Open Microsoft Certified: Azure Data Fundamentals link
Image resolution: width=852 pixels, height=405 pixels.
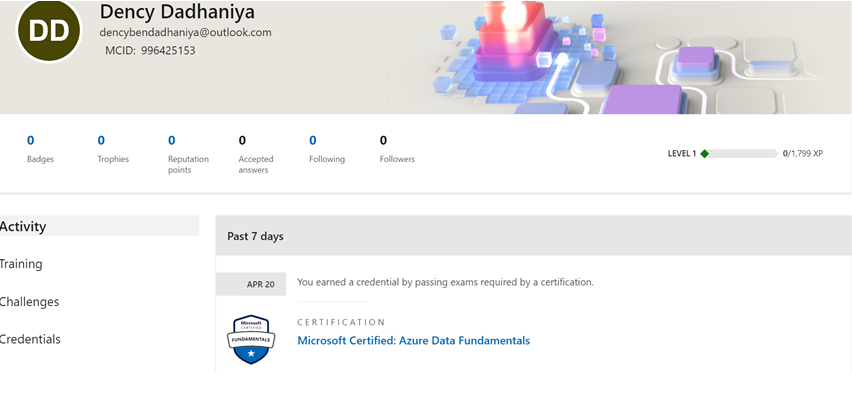pos(414,341)
